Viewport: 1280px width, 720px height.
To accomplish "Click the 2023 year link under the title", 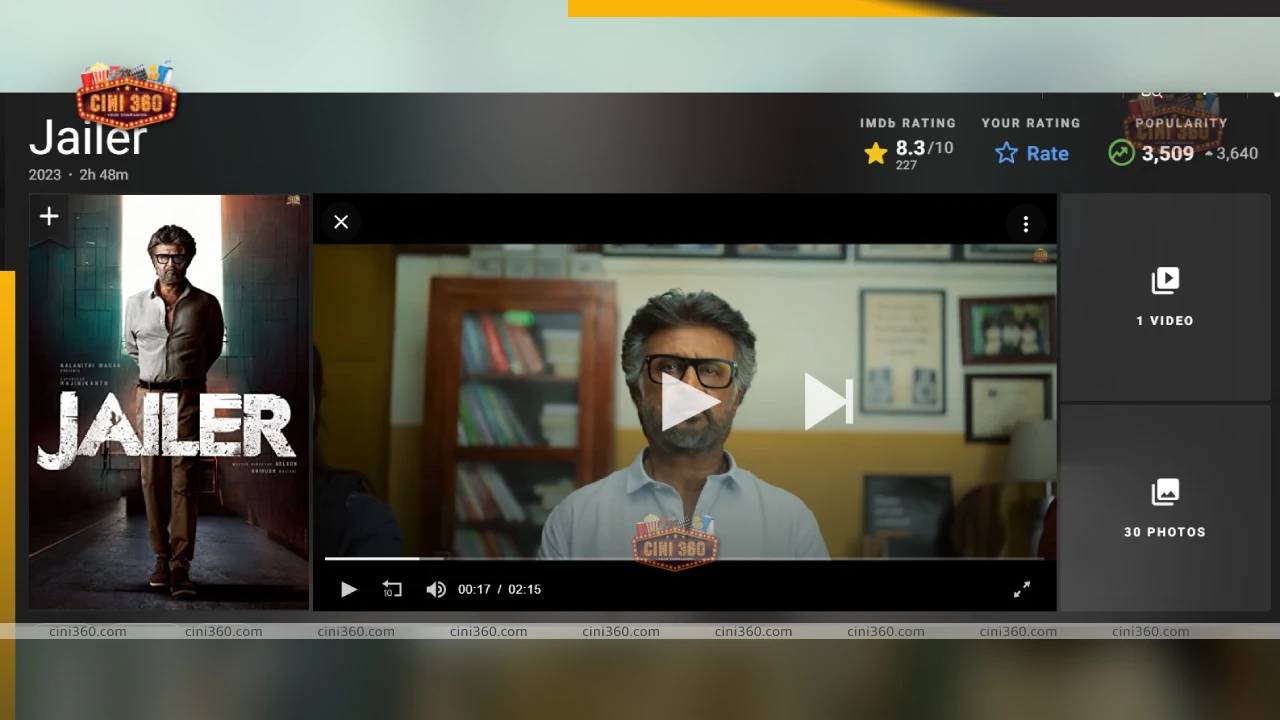I will point(44,174).
